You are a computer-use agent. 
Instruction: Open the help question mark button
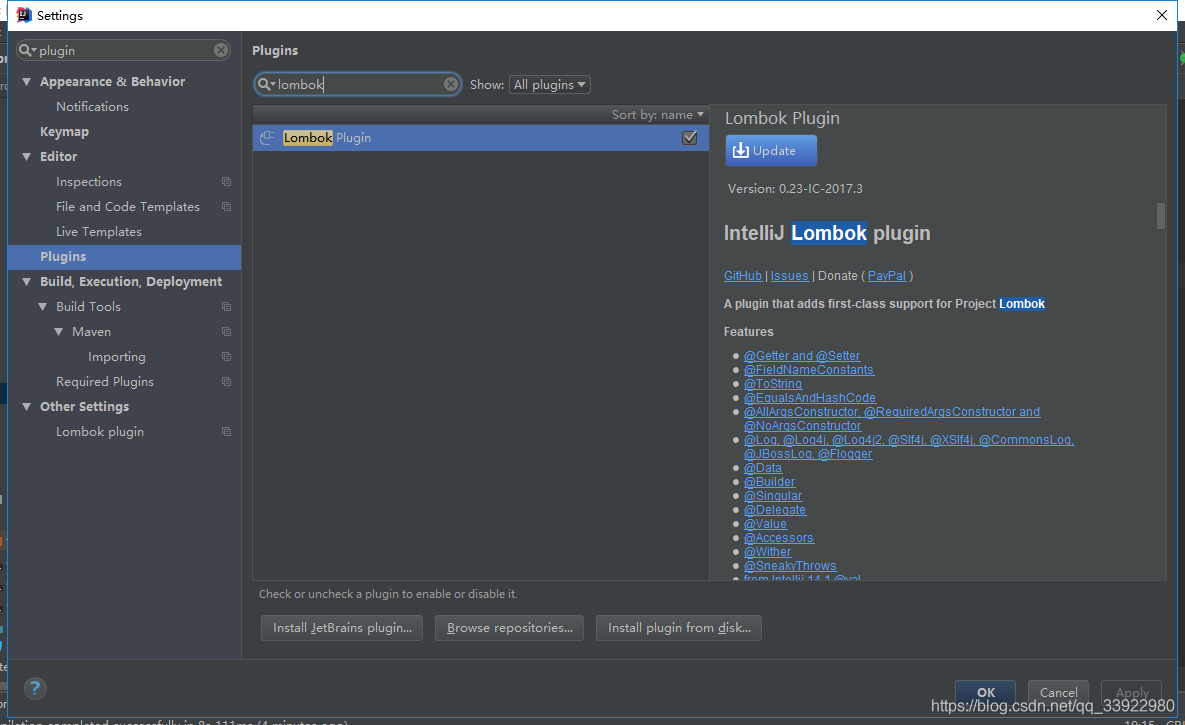pyautogui.click(x=35, y=688)
